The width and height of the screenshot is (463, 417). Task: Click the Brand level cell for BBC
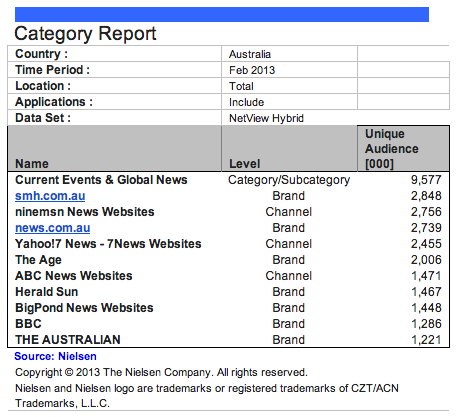click(x=289, y=324)
